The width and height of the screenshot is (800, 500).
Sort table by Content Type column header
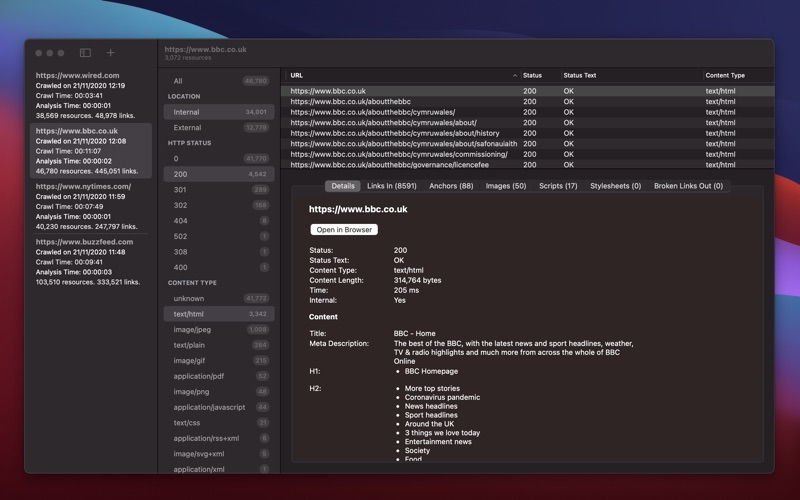click(x=725, y=75)
